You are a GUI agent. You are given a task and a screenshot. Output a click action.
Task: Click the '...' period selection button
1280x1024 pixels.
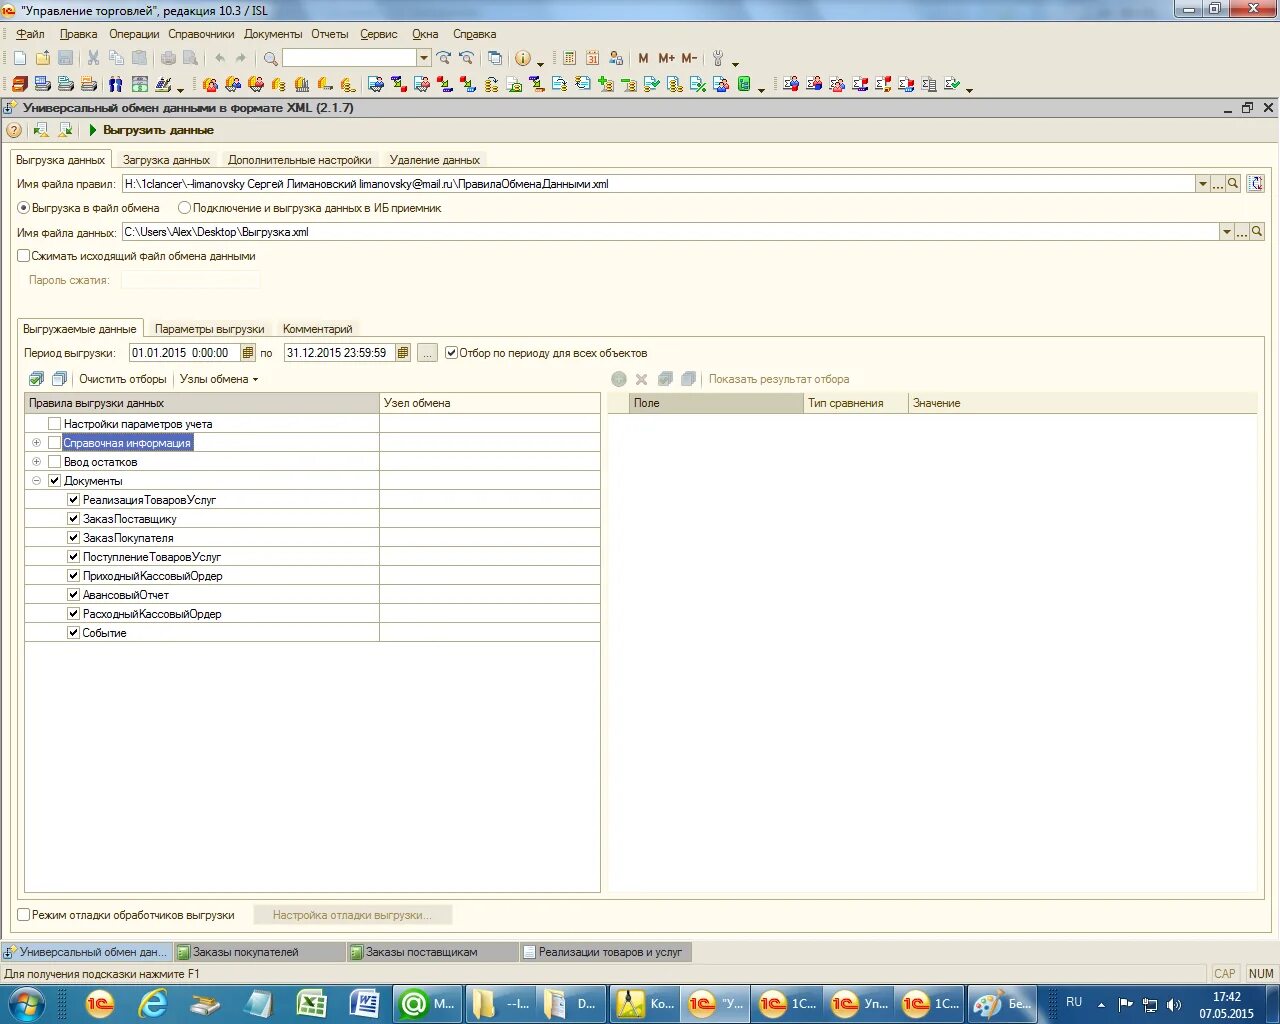click(427, 353)
